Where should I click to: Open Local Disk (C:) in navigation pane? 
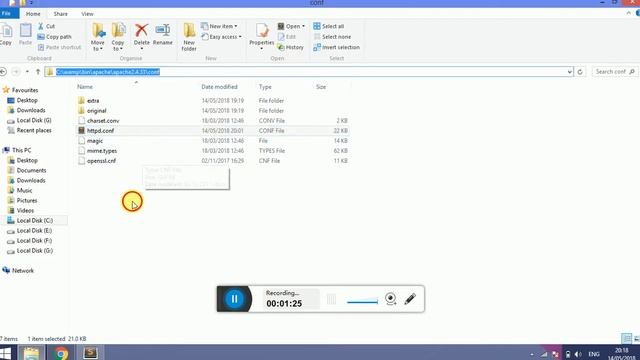35,220
